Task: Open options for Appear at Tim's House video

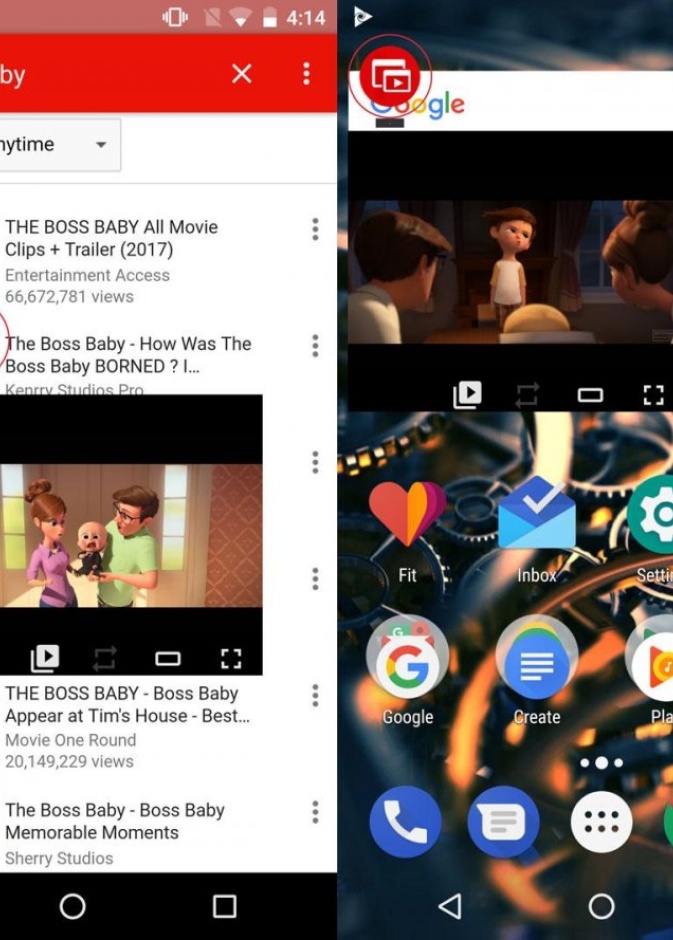Action: (x=315, y=695)
